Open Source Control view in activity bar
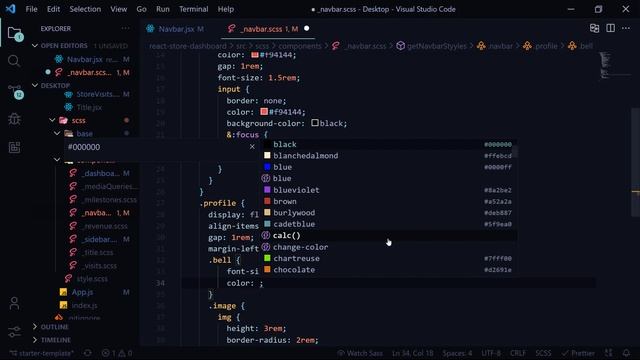Image resolution: width=640 pixels, height=360 pixels. pos(15,92)
